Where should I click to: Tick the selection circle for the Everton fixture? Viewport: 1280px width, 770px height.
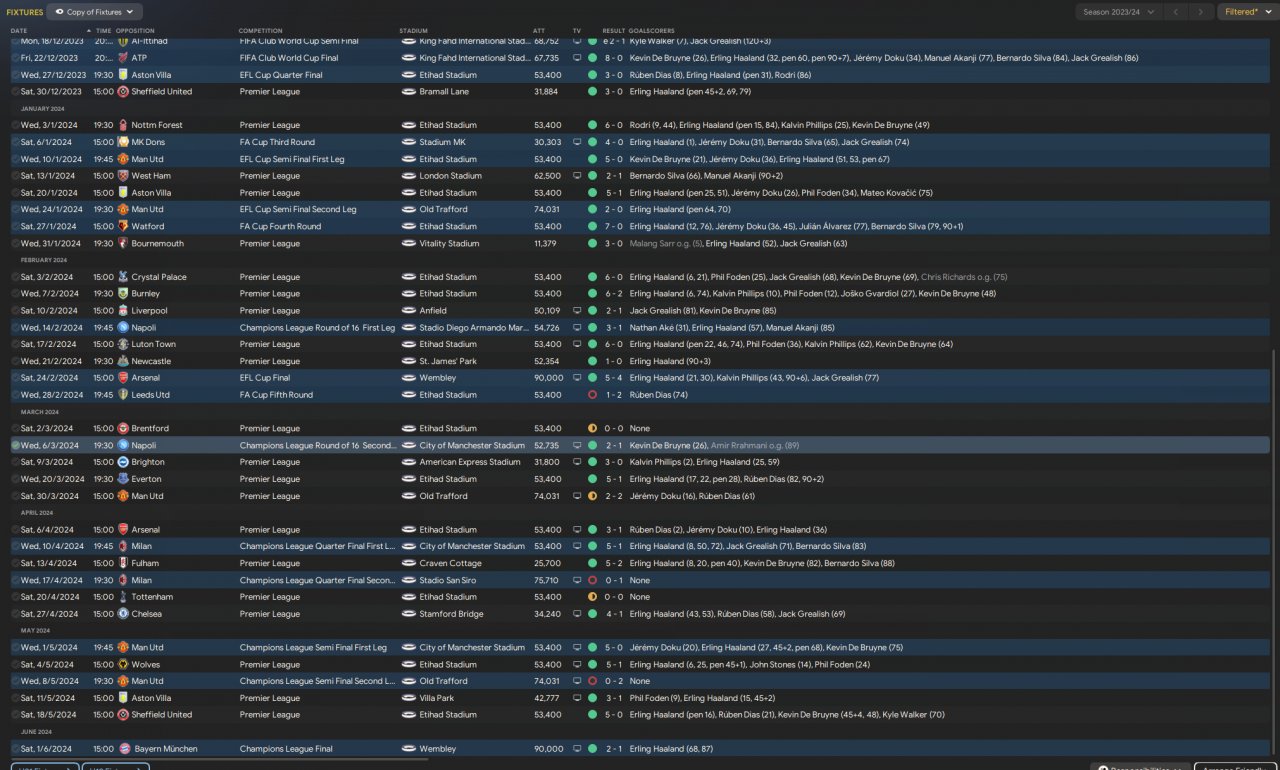tap(15, 479)
